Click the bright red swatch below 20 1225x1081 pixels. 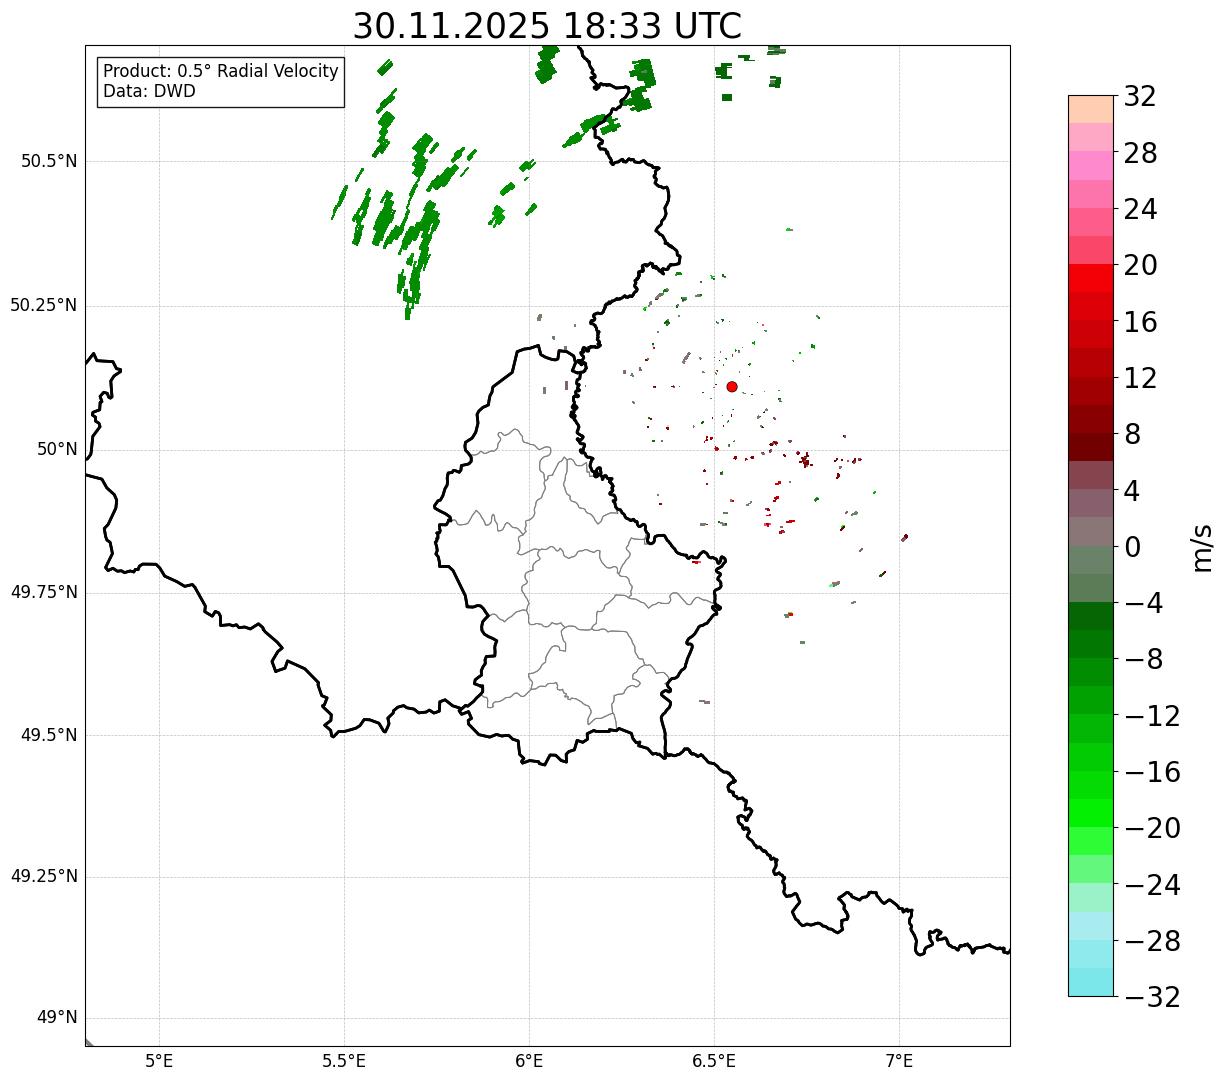coord(1091,278)
